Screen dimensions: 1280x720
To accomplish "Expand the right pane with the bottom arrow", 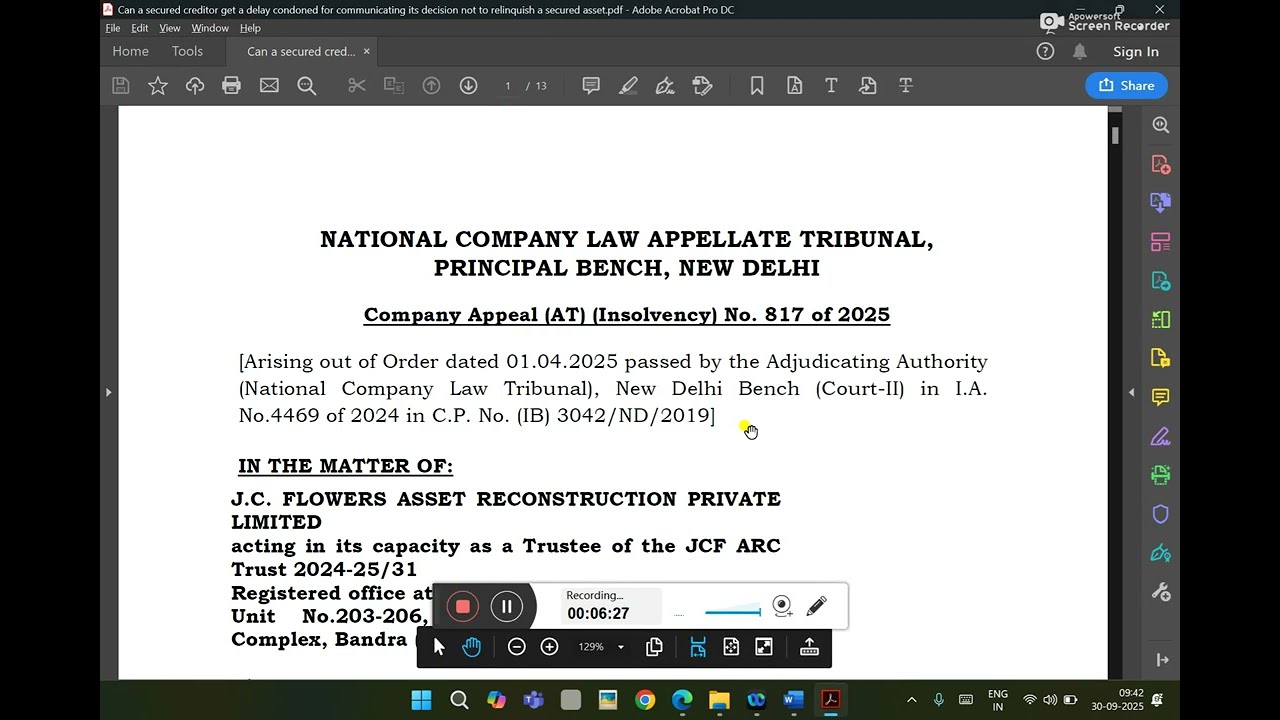I will coord(1162,660).
